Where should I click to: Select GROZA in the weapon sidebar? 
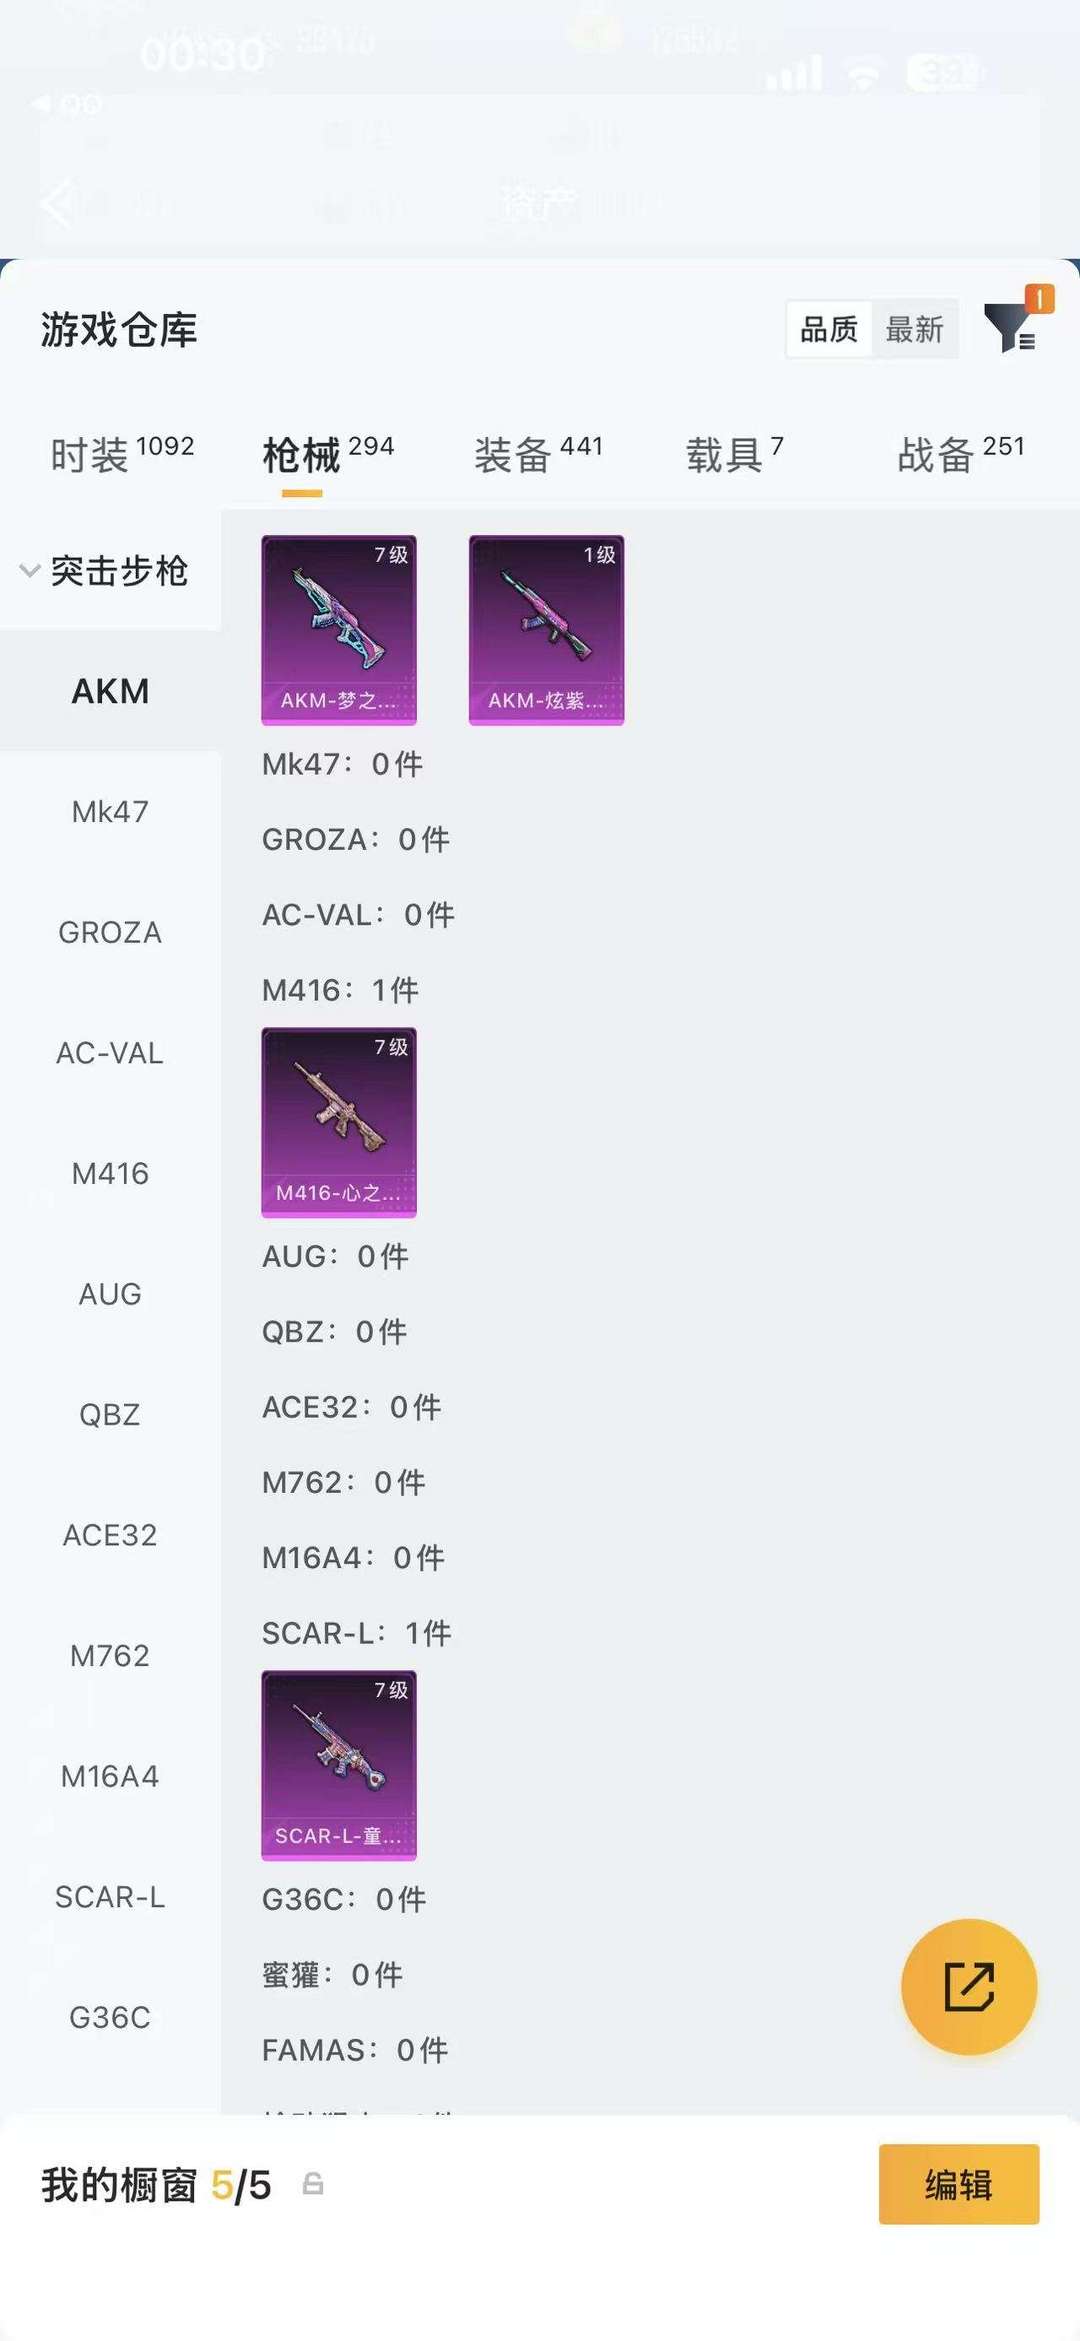click(110, 932)
